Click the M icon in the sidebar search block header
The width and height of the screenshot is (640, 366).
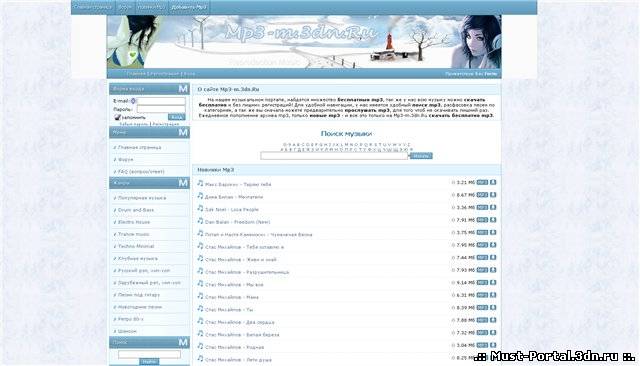[183, 342]
